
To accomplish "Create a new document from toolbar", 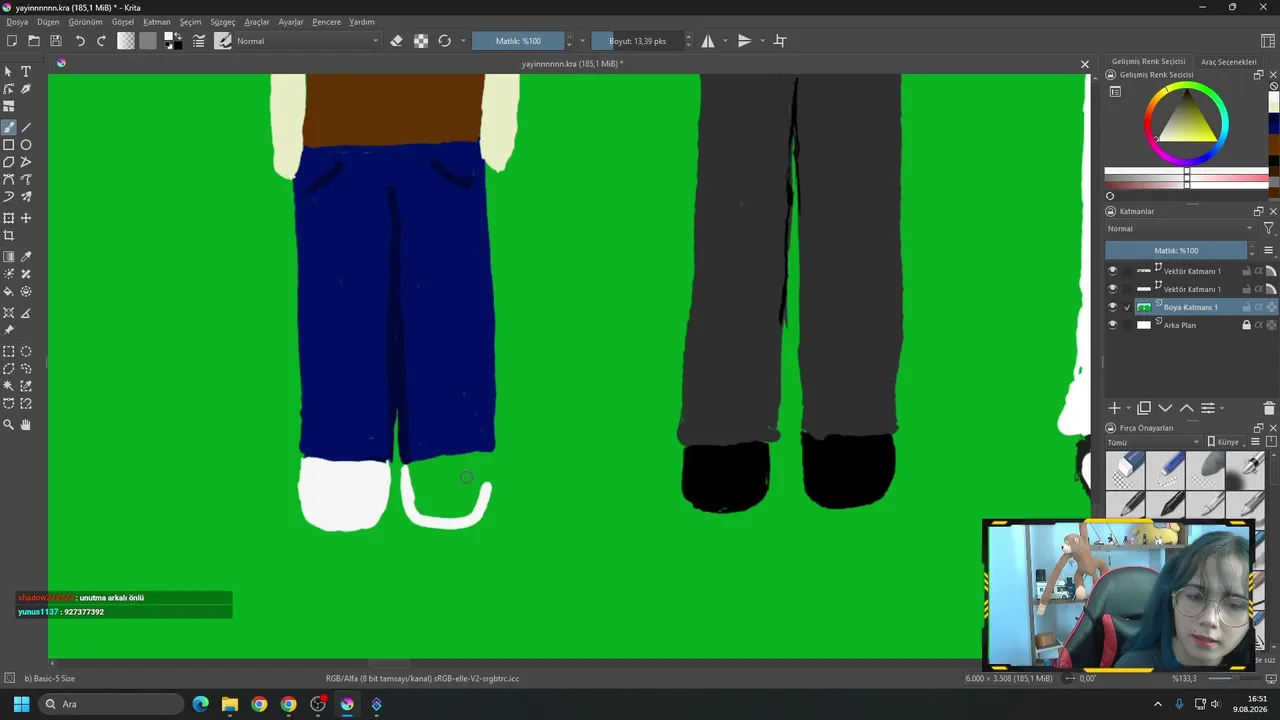I will pos(12,41).
